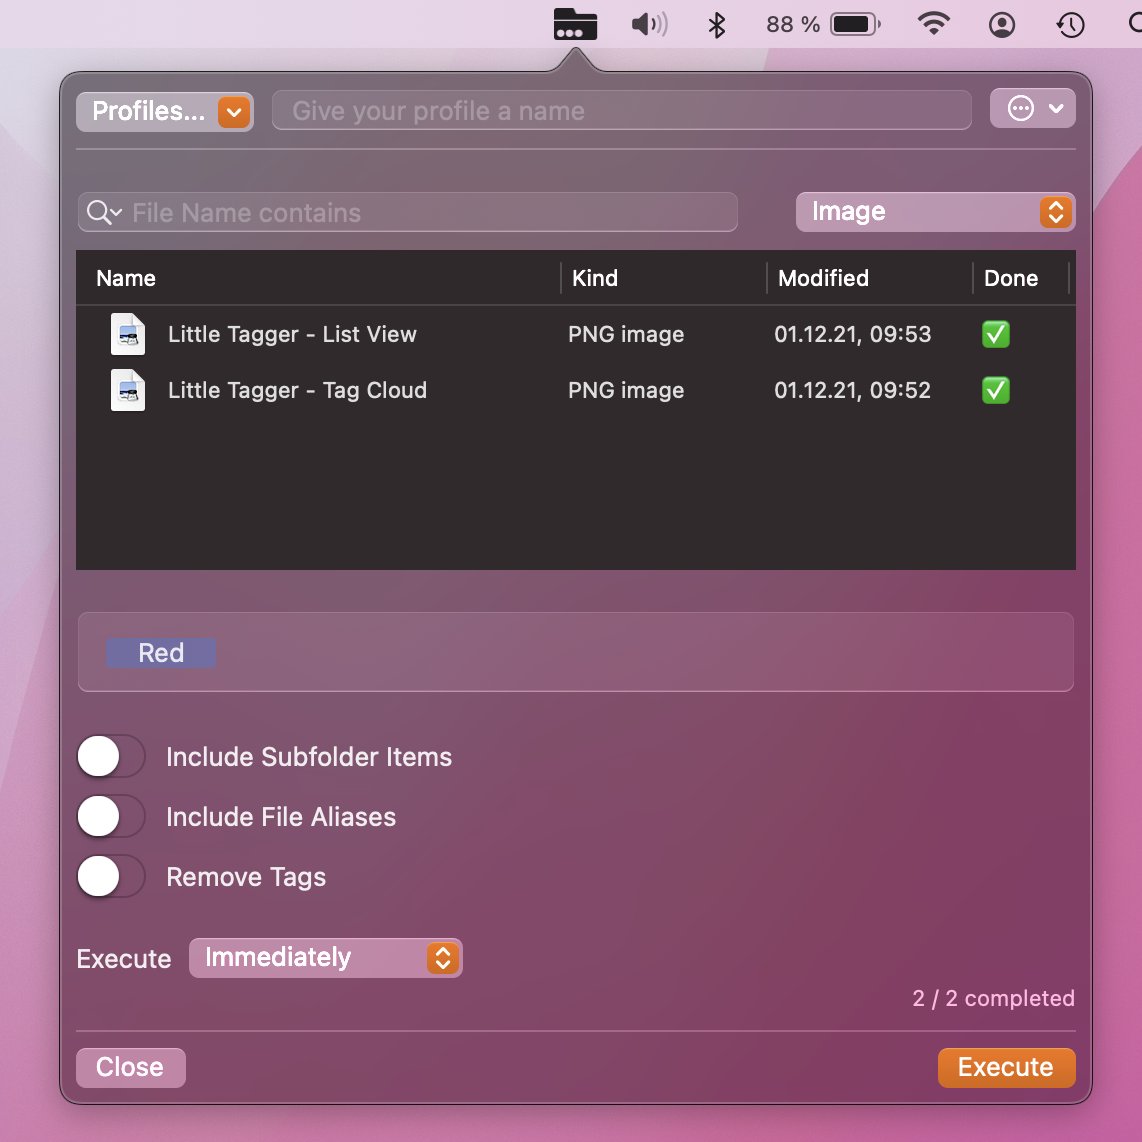The width and height of the screenshot is (1142, 1142).
Task: Sort by the Name column header
Action: click(x=318, y=277)
